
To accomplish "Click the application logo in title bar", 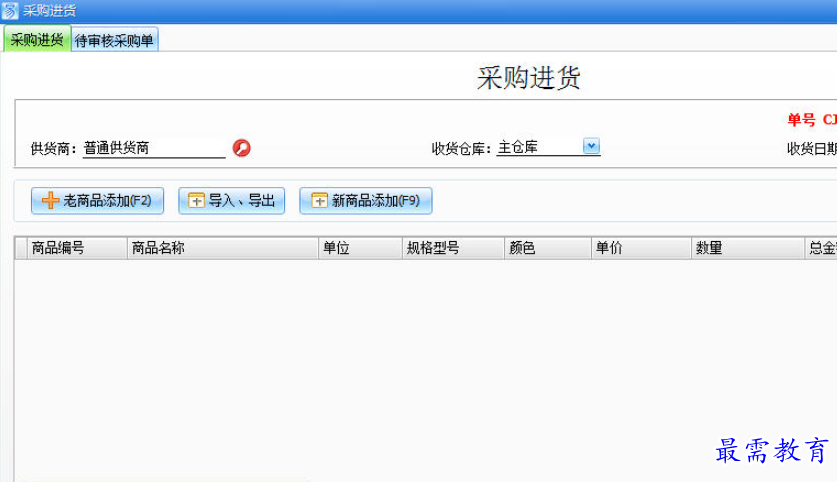I will [x=10, y=11].
